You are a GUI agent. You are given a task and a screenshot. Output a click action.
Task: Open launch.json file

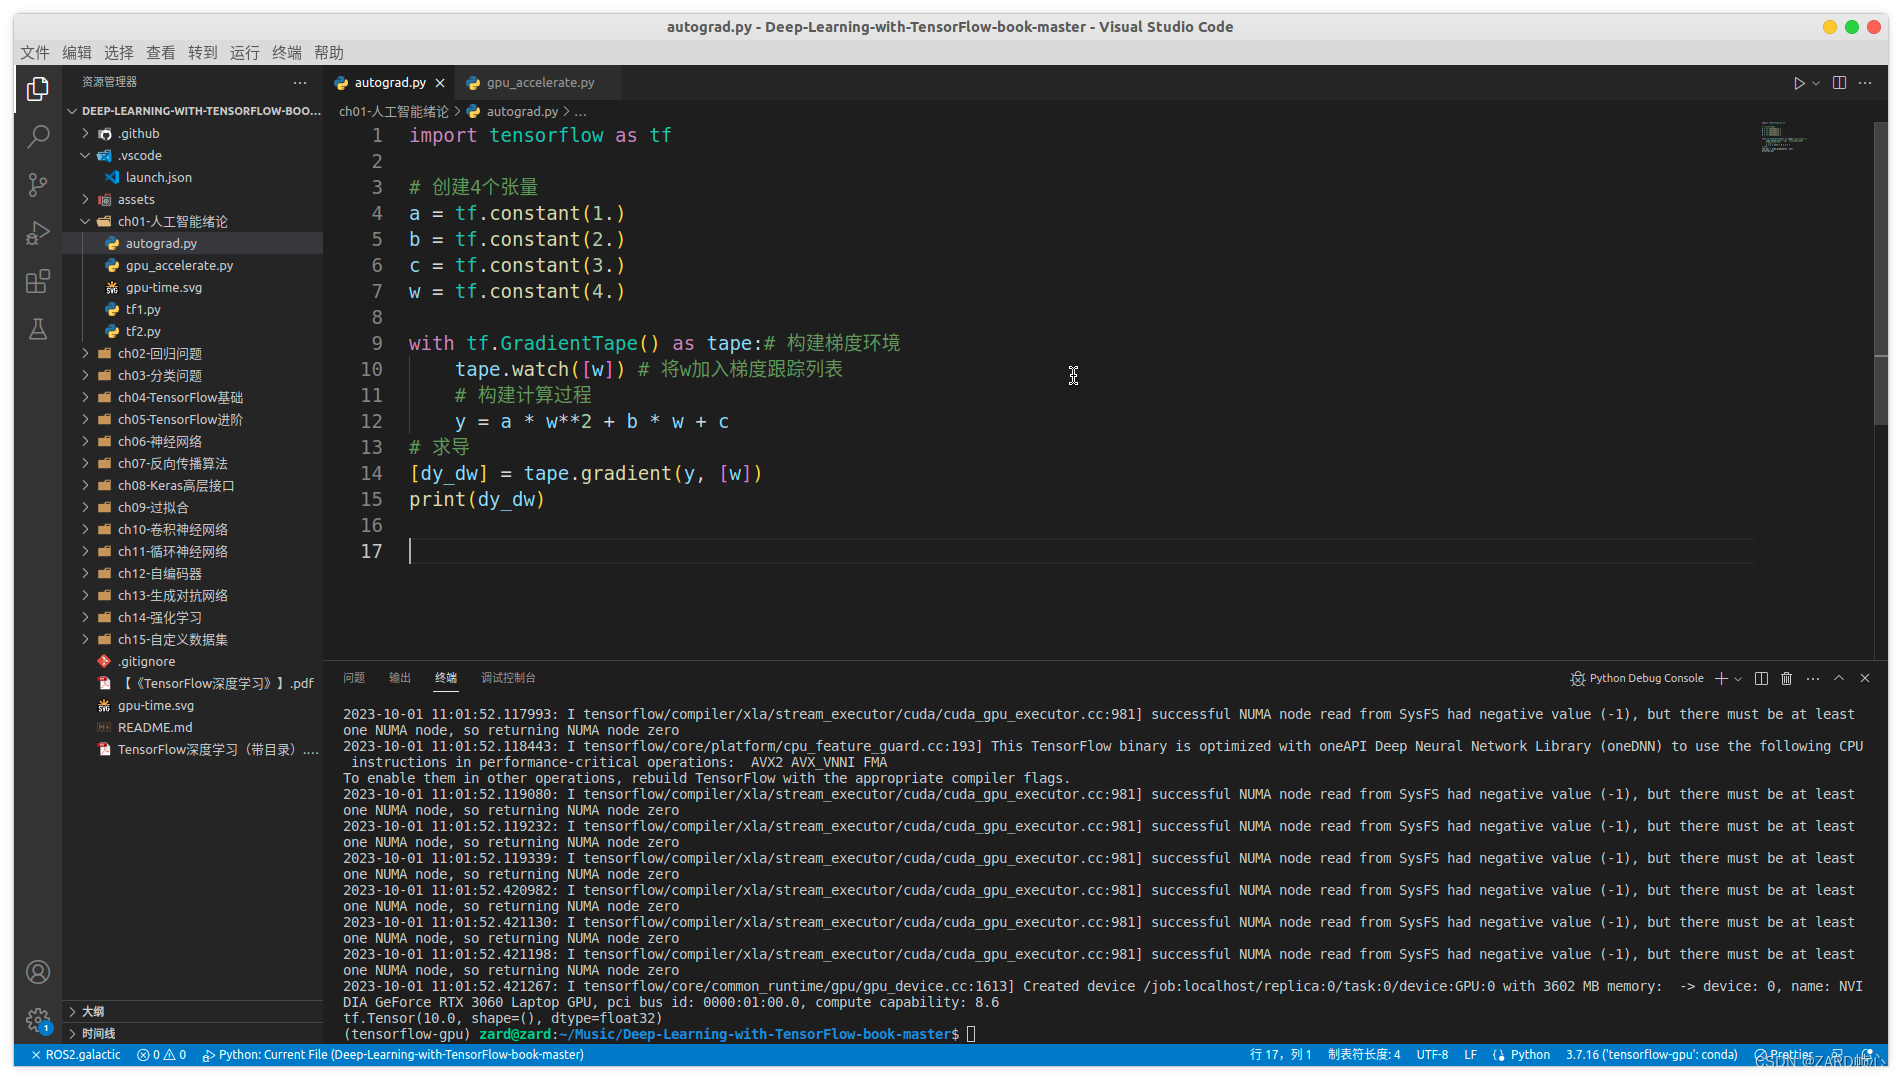(192, 178)
